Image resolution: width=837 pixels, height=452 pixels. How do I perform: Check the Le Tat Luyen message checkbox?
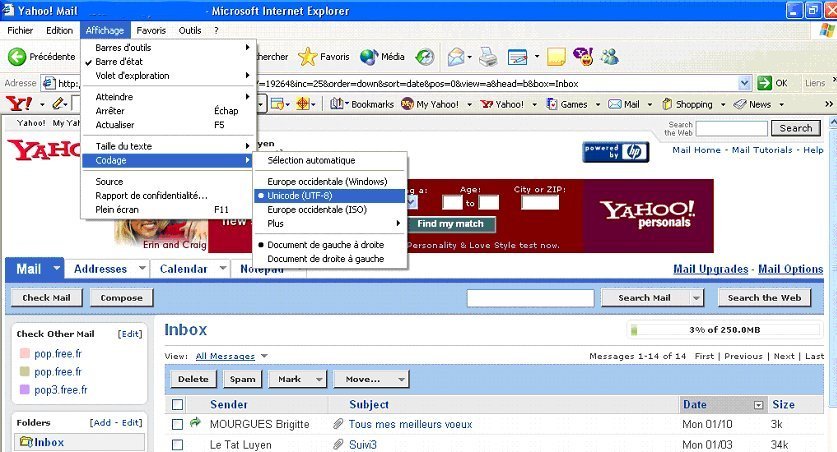click(178, 445)
